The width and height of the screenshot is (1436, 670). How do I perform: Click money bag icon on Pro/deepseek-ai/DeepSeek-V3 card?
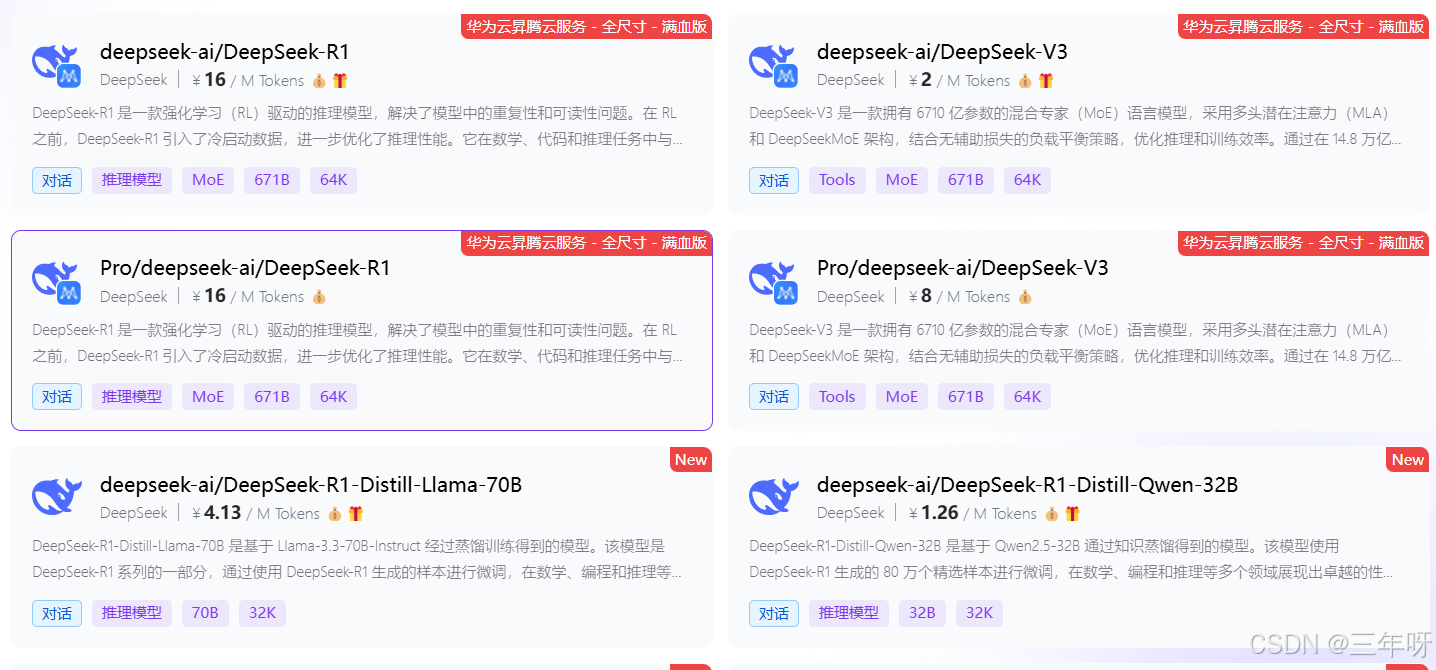tap(1025, 296)
